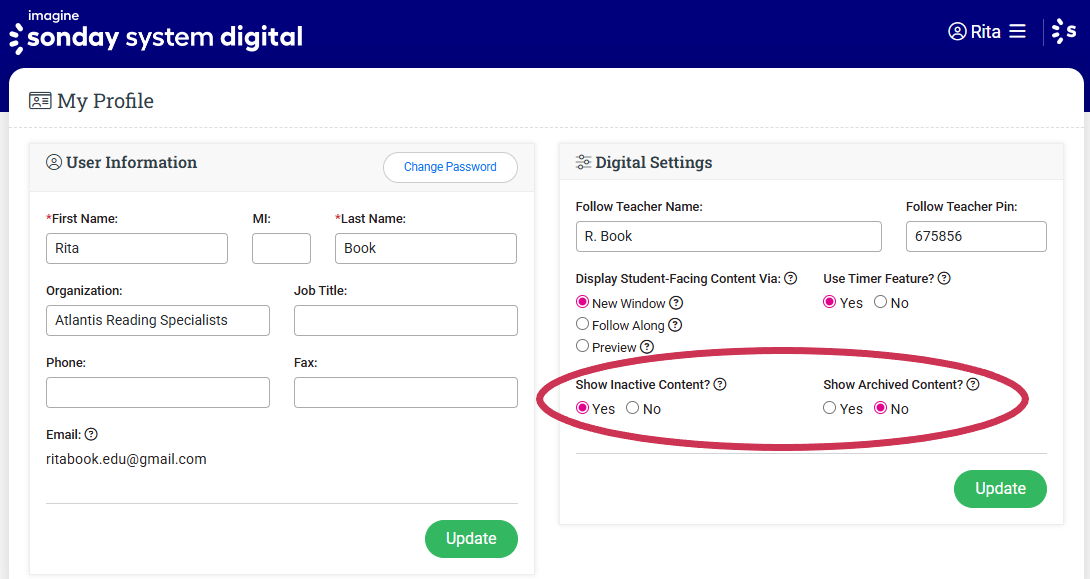Open the Rita user account menu

[975, 32]
